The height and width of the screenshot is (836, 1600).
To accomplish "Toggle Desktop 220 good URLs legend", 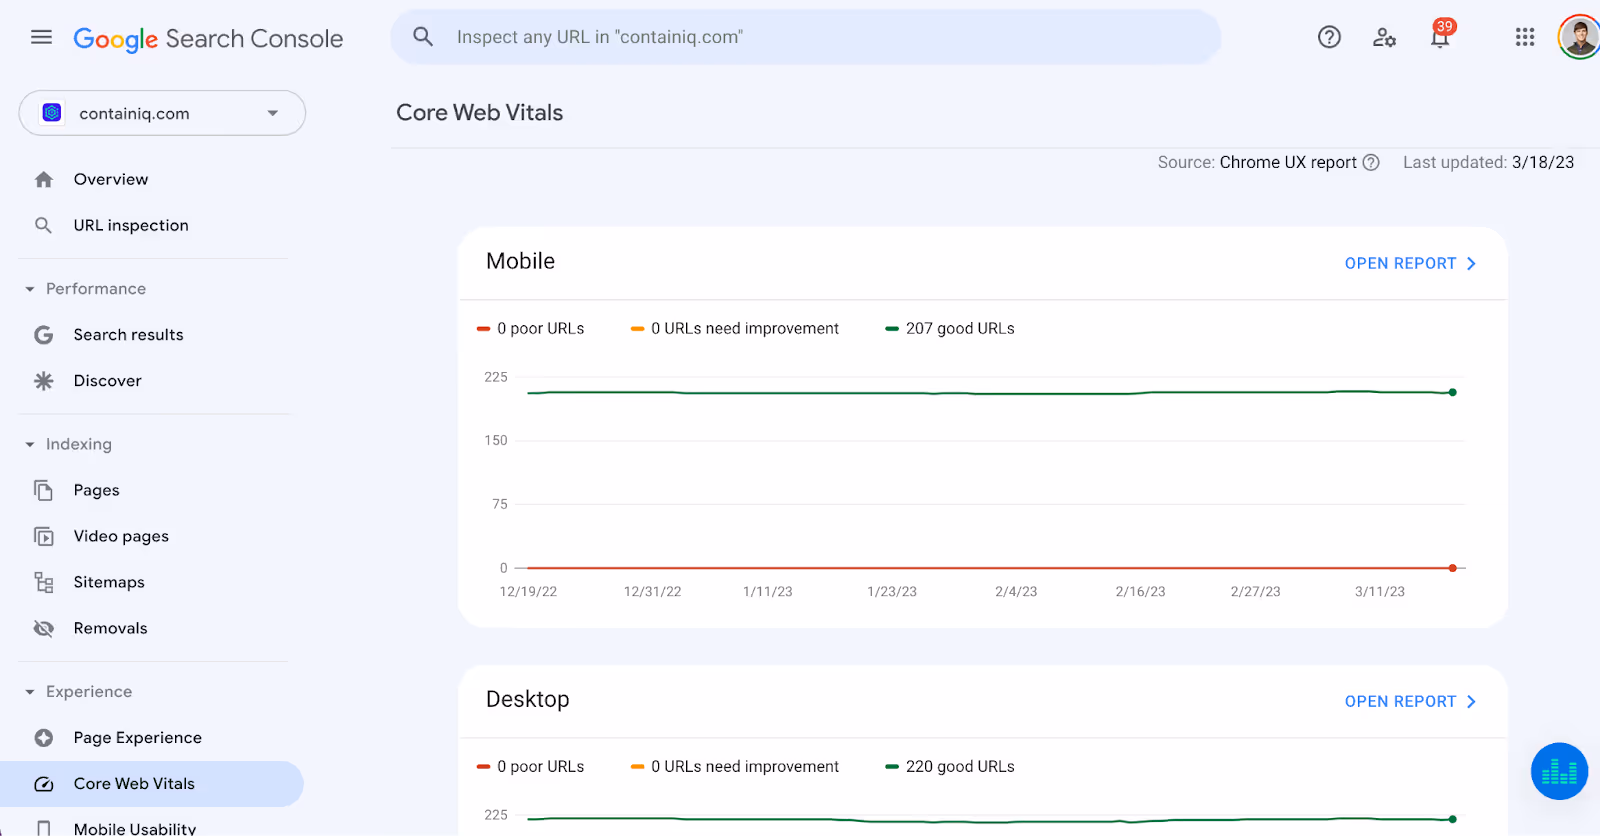I will click(950, 767).
